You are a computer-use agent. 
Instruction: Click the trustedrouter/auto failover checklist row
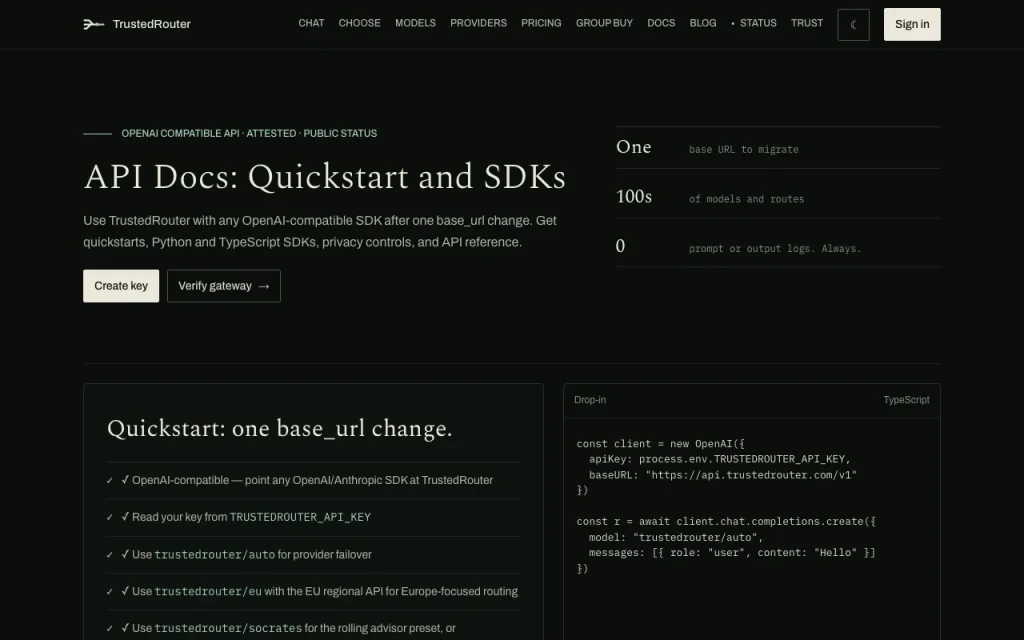click(x=313, y=554)
